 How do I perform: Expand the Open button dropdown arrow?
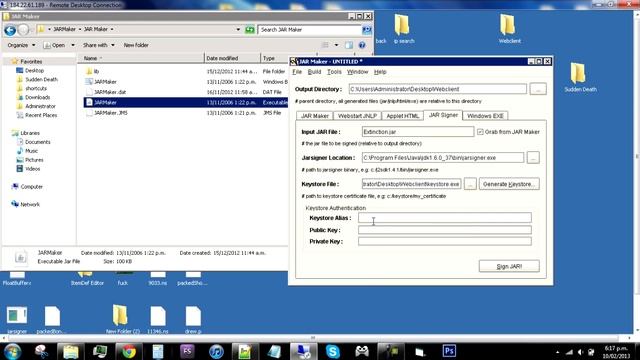point(73,45)
